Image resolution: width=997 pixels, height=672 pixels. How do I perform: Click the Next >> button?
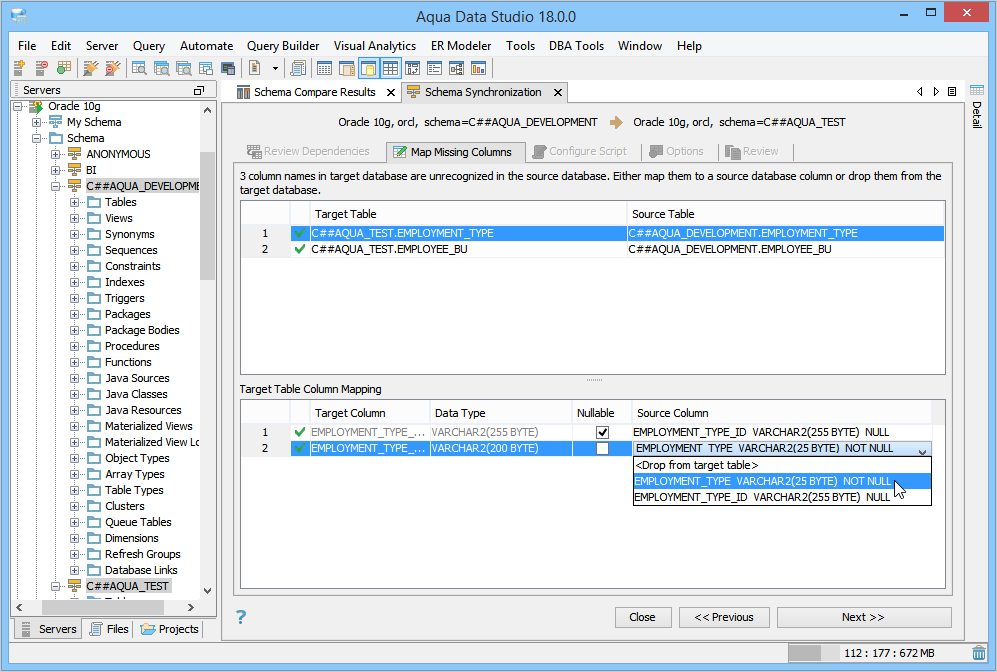coord(863,617)
